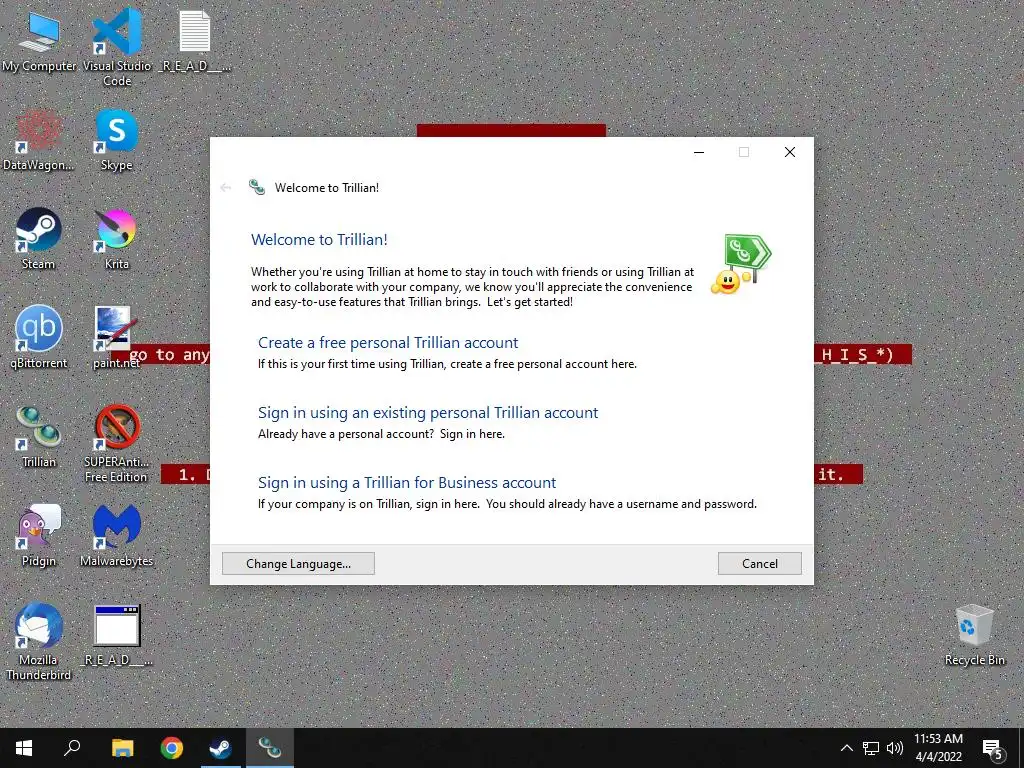
Task: Switch to Steam in the taskbar
Action: pyautogui.click(x=220, y=748)
